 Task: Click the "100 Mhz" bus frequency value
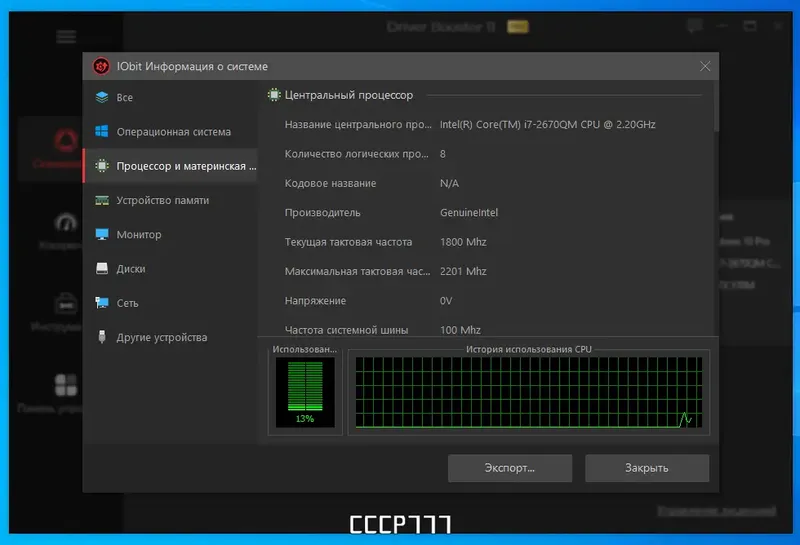coord(460,330)
